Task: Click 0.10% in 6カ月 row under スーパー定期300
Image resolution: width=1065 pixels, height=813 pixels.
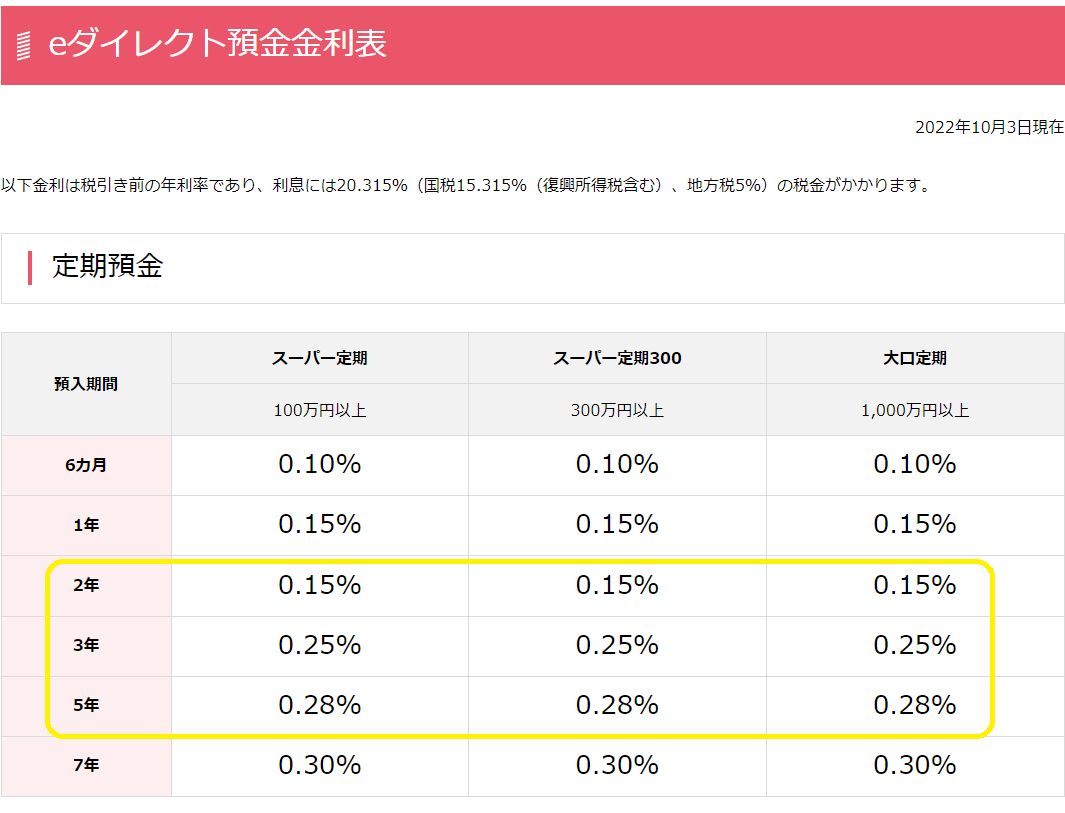Action: [x=617, y=464]
